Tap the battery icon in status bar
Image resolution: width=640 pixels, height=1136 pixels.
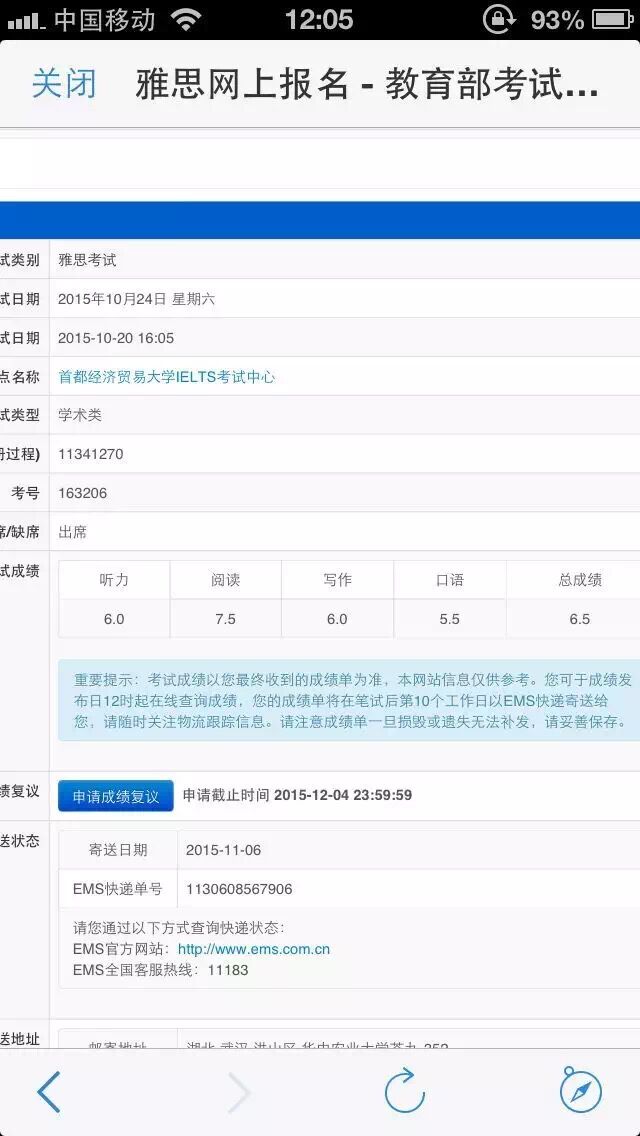[x=613, y=20]
